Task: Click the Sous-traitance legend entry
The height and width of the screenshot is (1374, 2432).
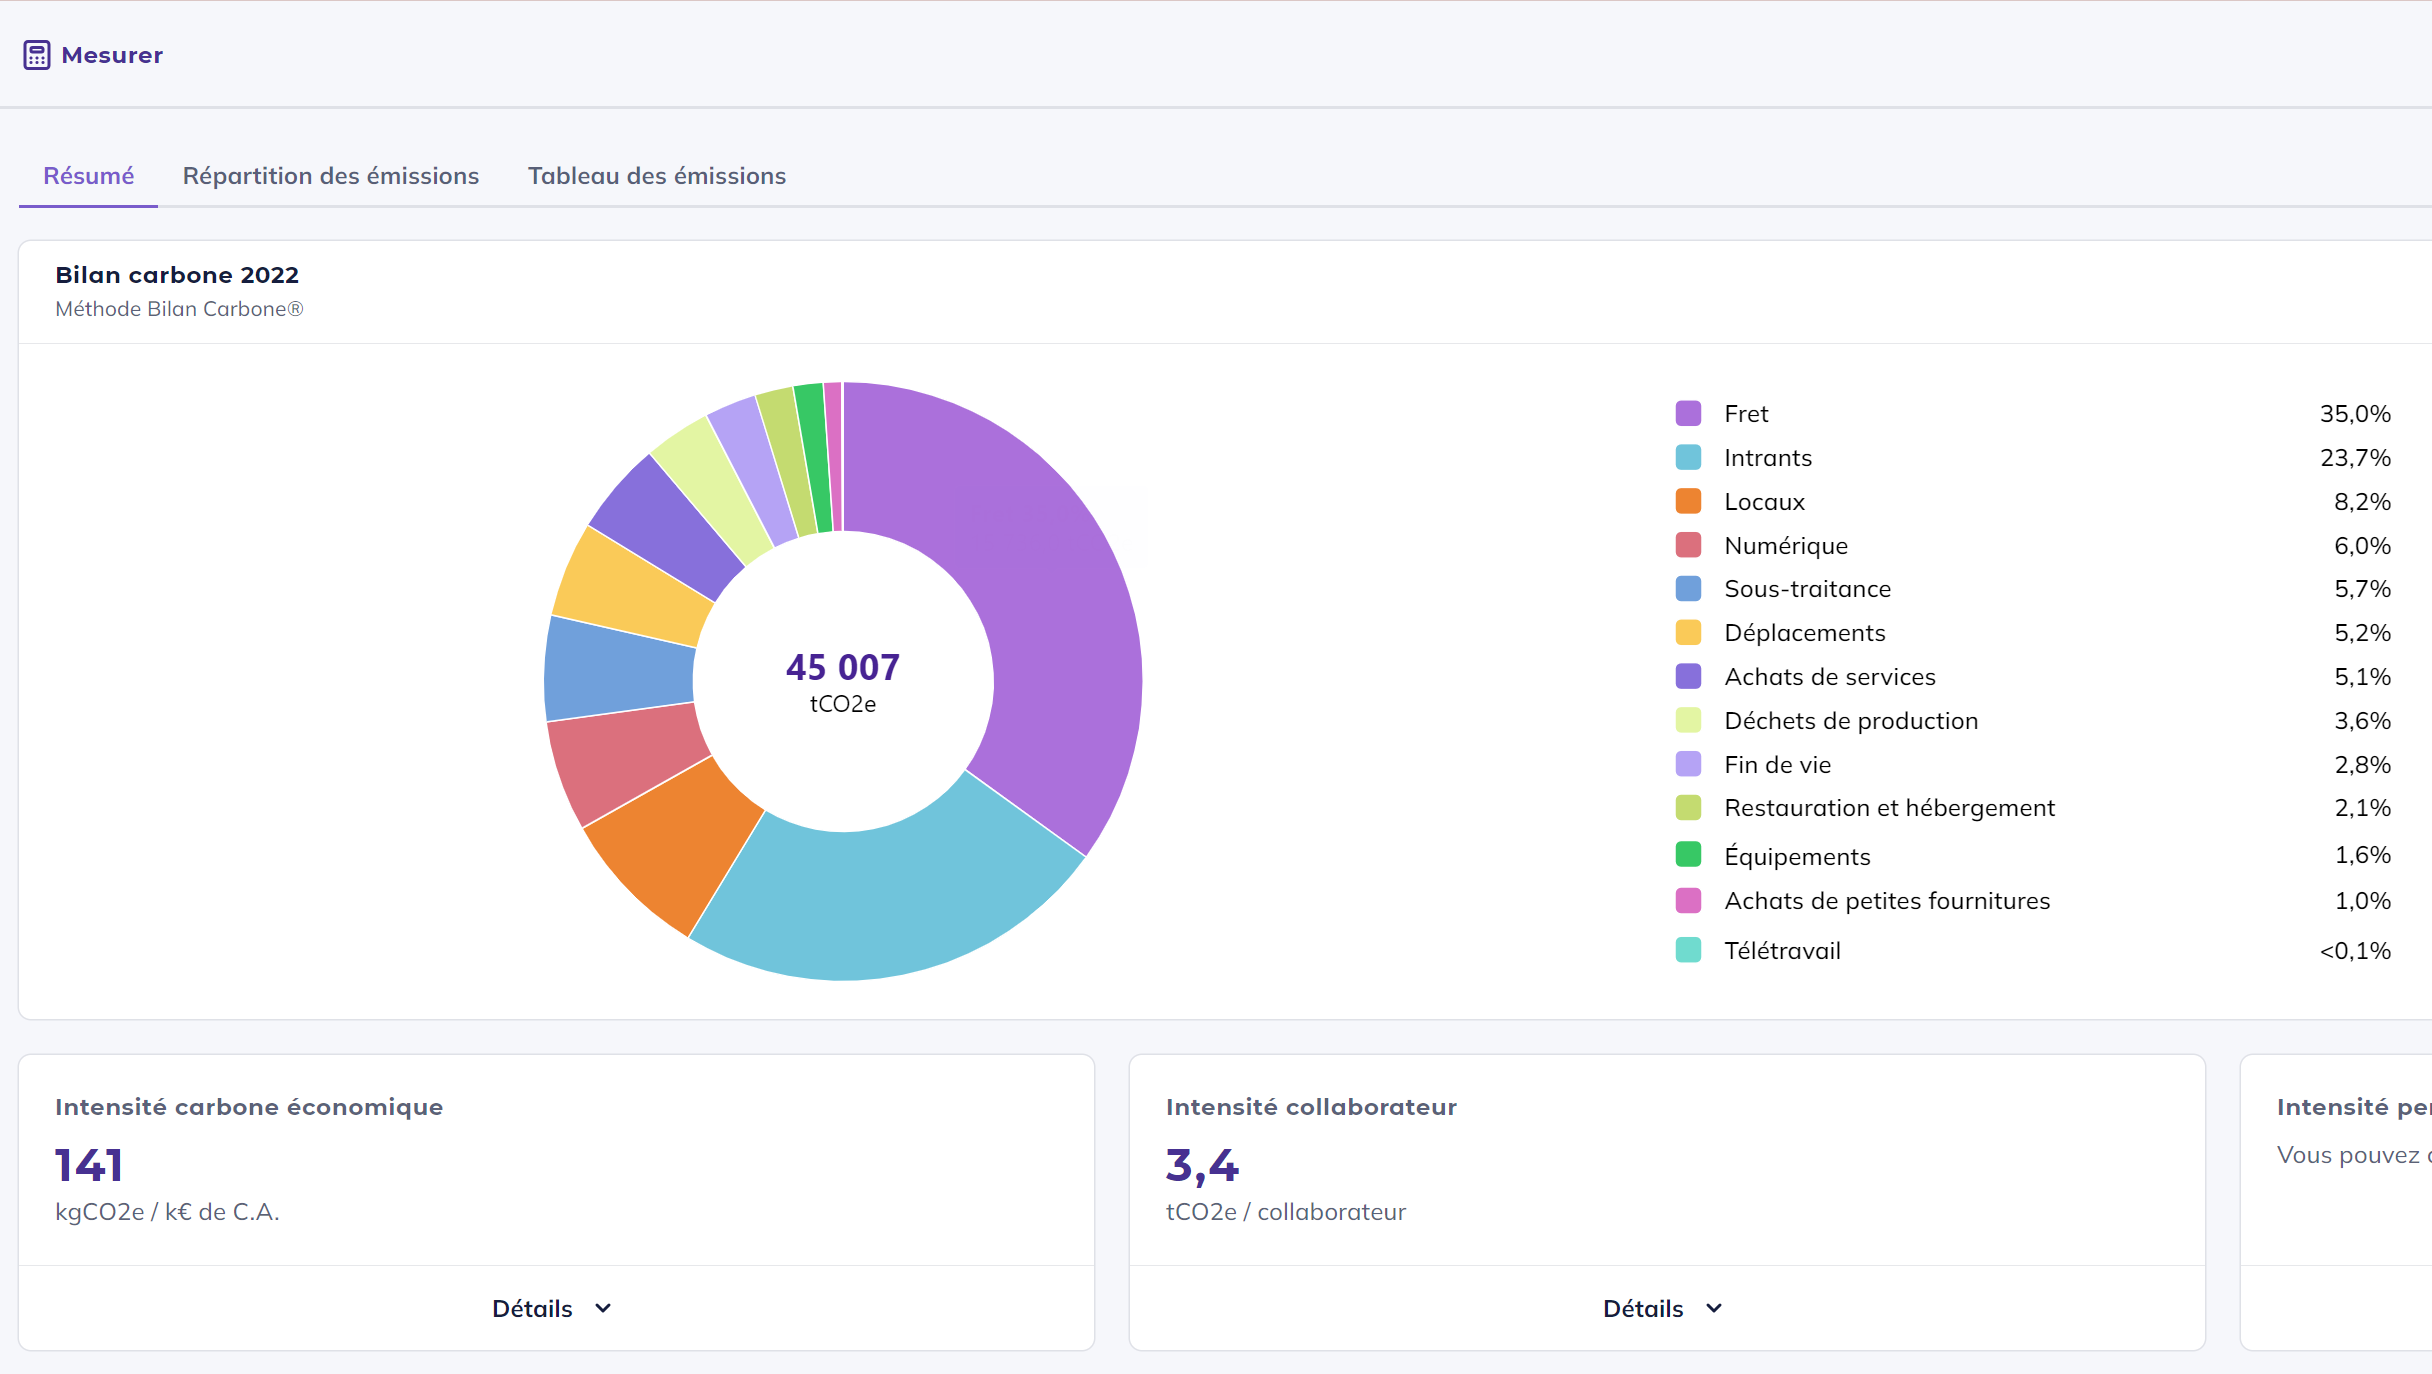Action: (1807, 589)
